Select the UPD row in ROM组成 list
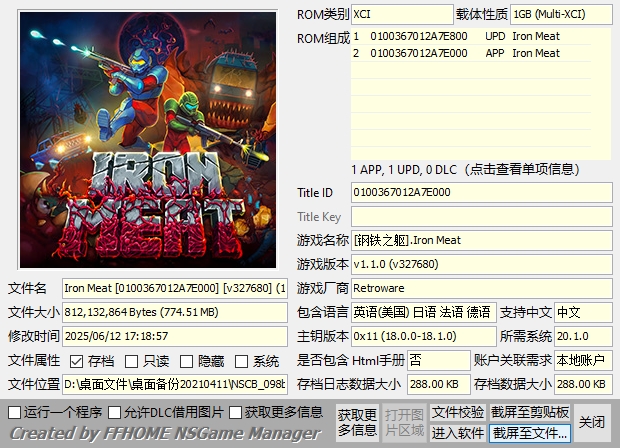The width and height of the screenshot is (620, 448). click(480, 36)
